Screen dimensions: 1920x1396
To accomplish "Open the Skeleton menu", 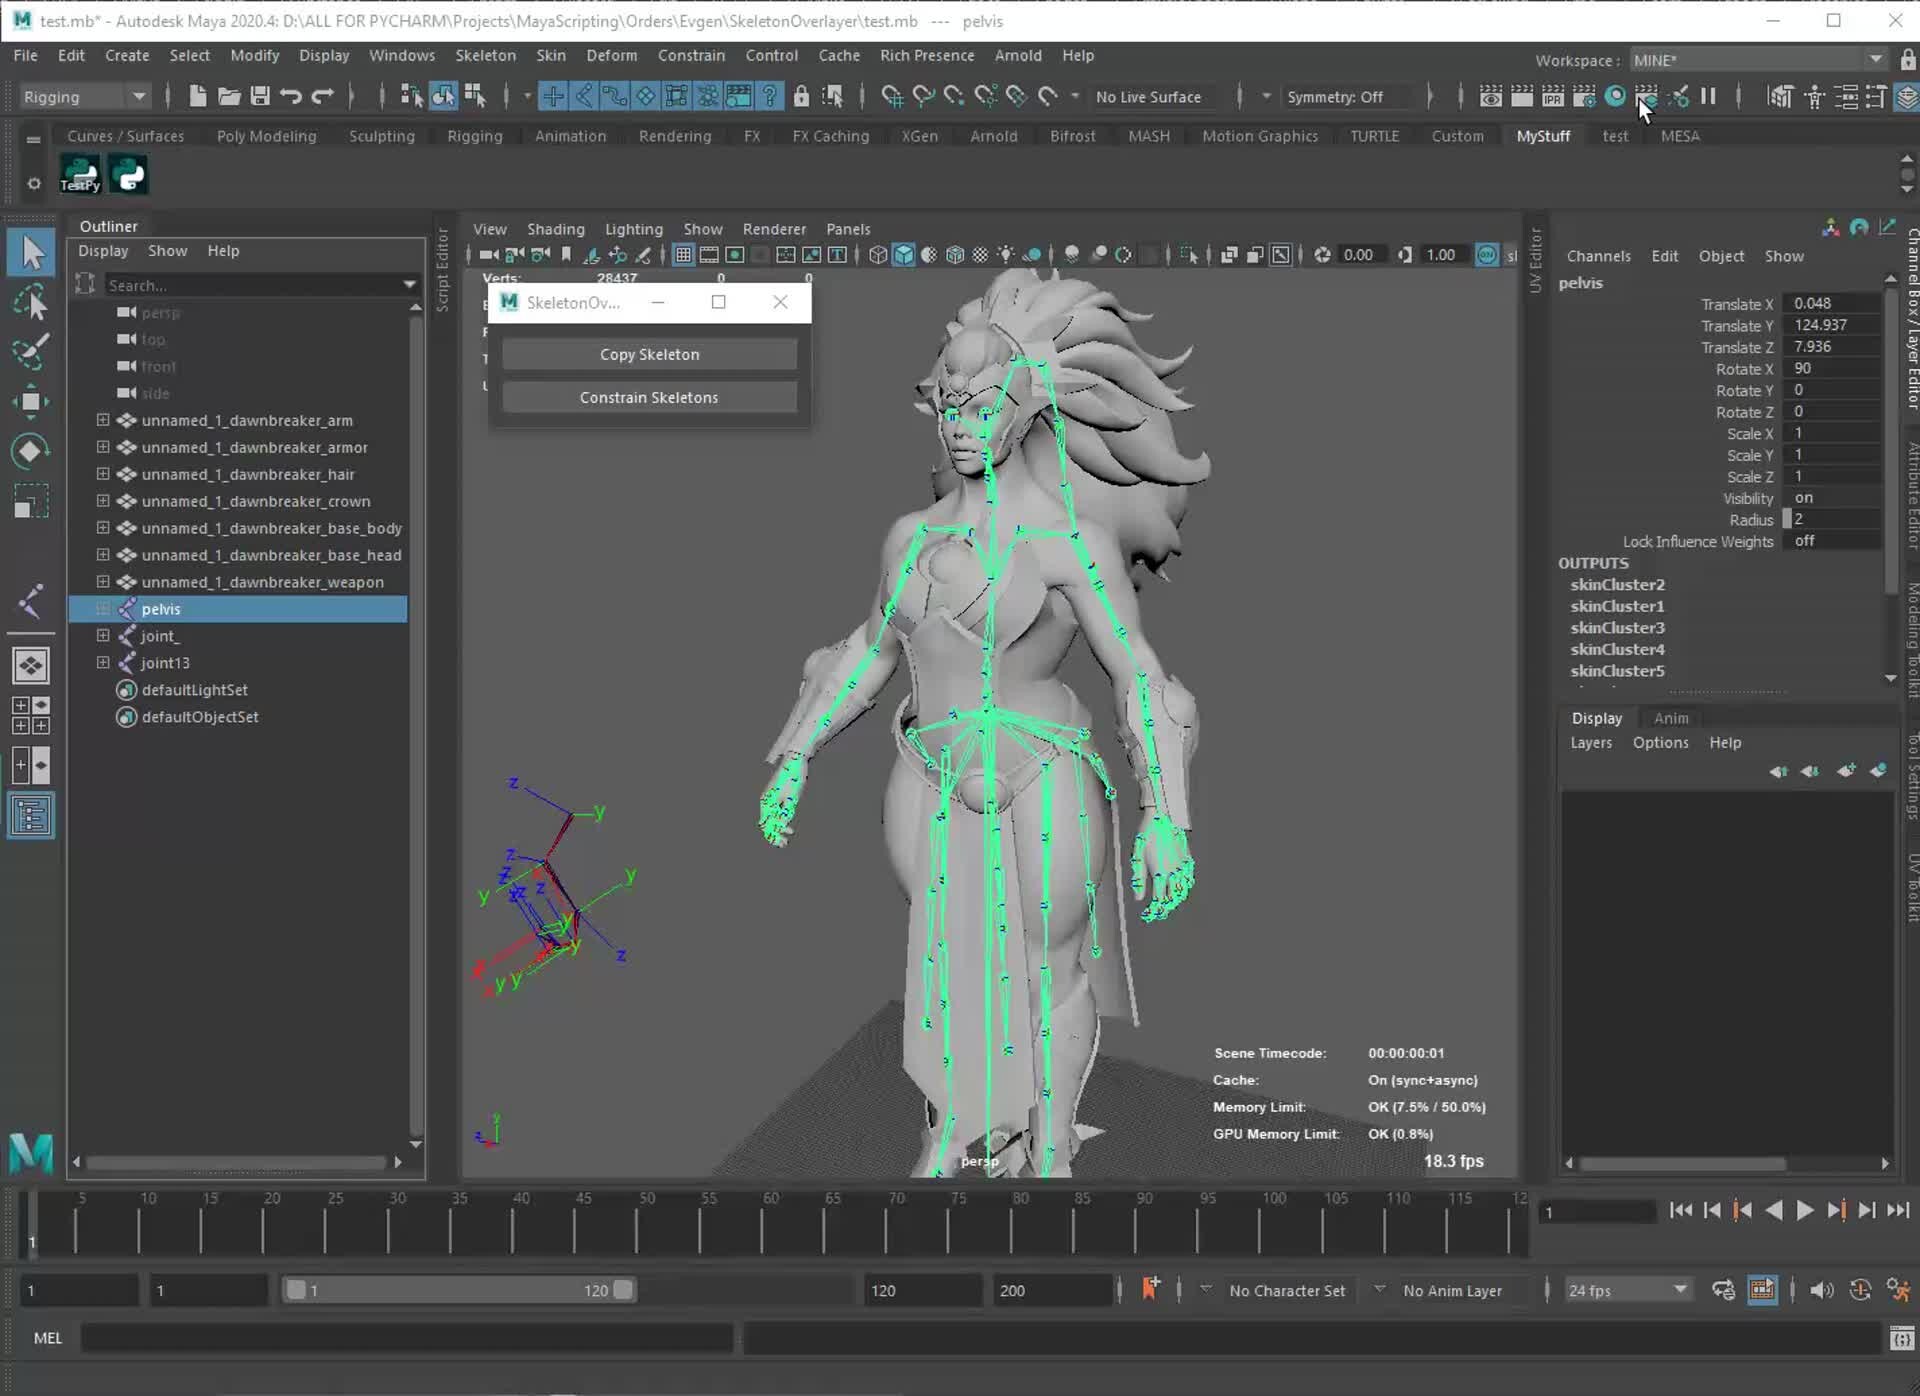I will [486, 55].
